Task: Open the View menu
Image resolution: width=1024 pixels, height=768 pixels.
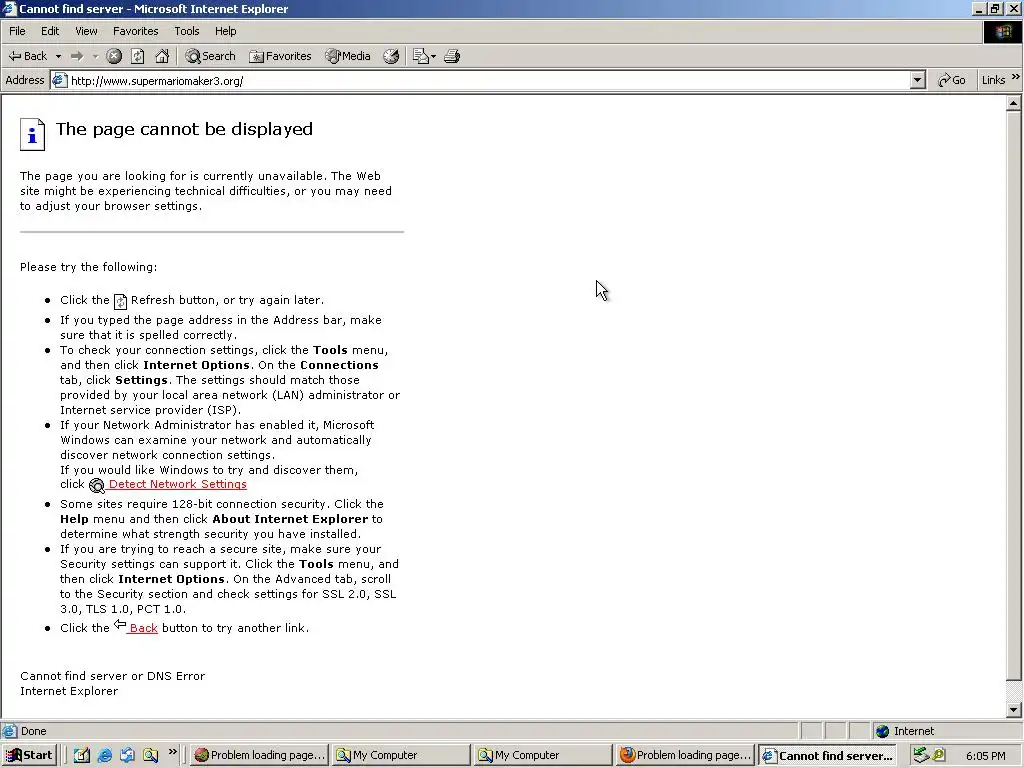Action: pos(86,31)
